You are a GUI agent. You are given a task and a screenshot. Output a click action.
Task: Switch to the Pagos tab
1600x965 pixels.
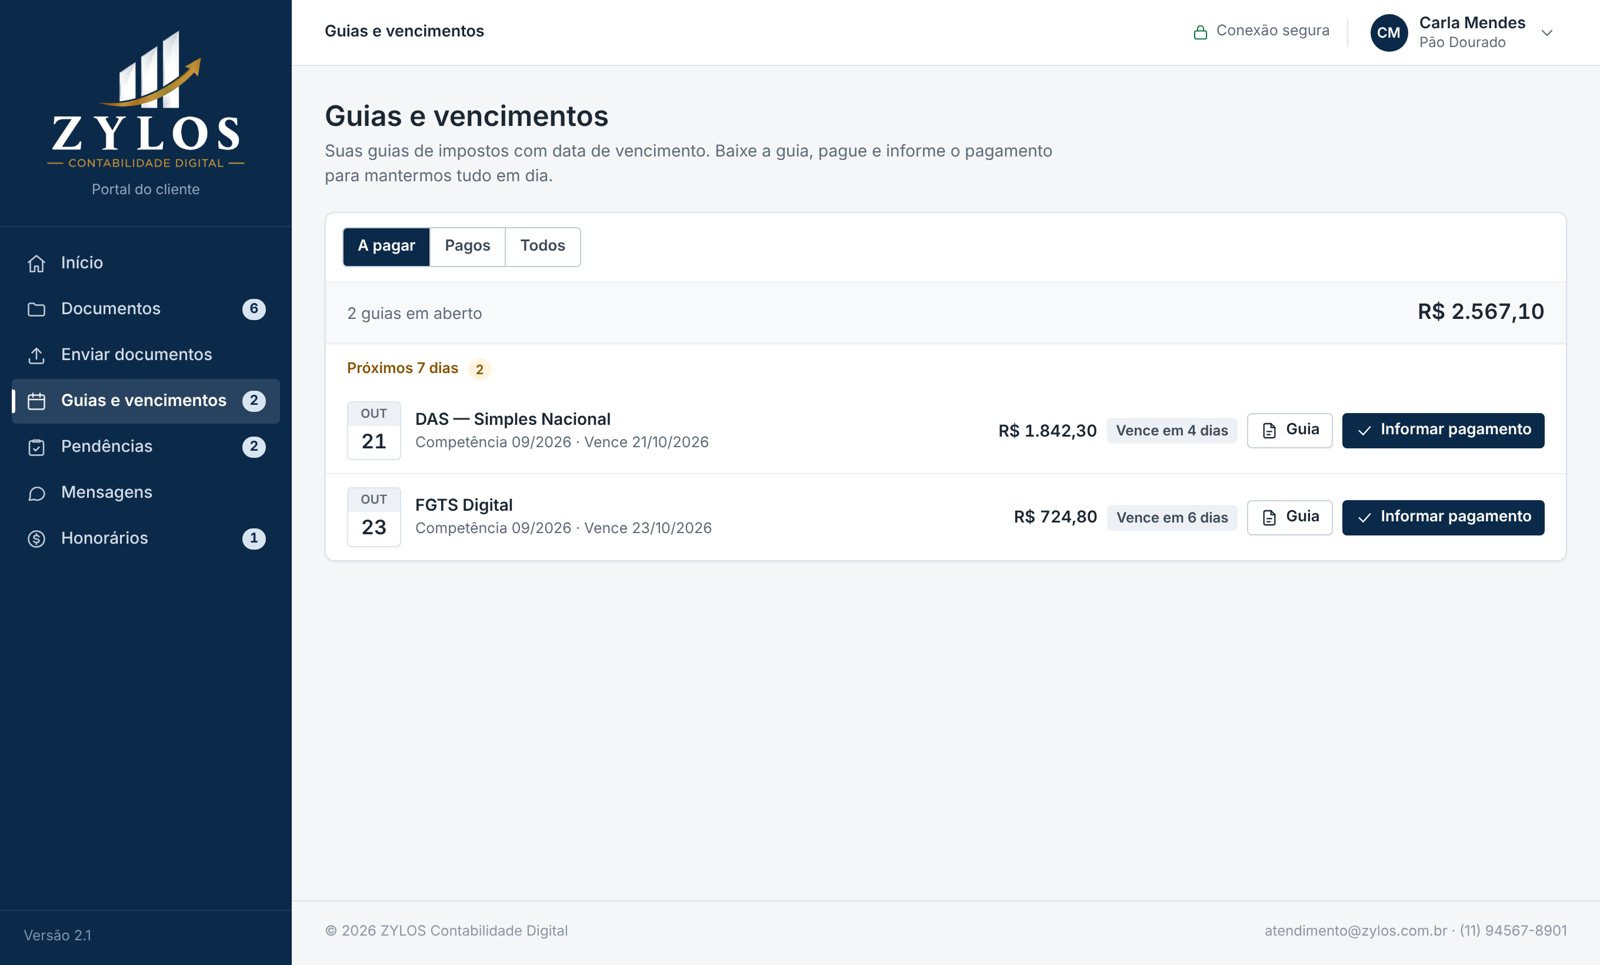[467, 247]
